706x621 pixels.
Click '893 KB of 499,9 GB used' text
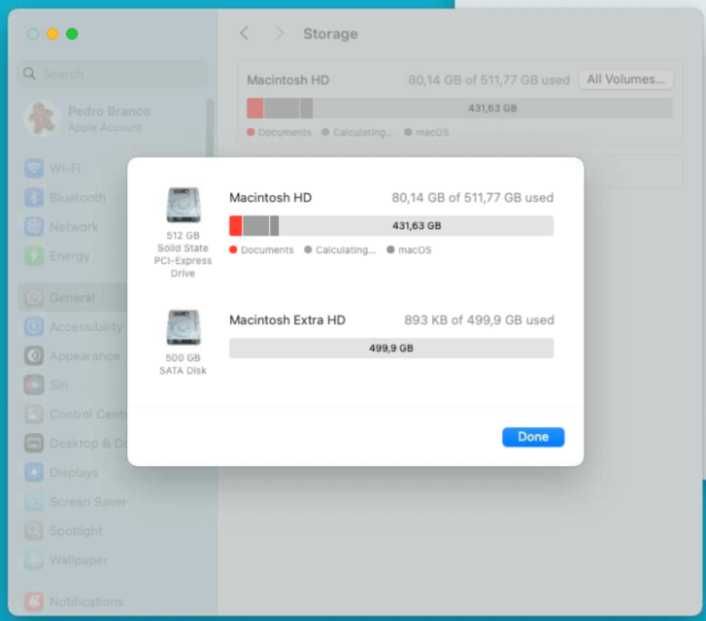click(x=479, y=320)
